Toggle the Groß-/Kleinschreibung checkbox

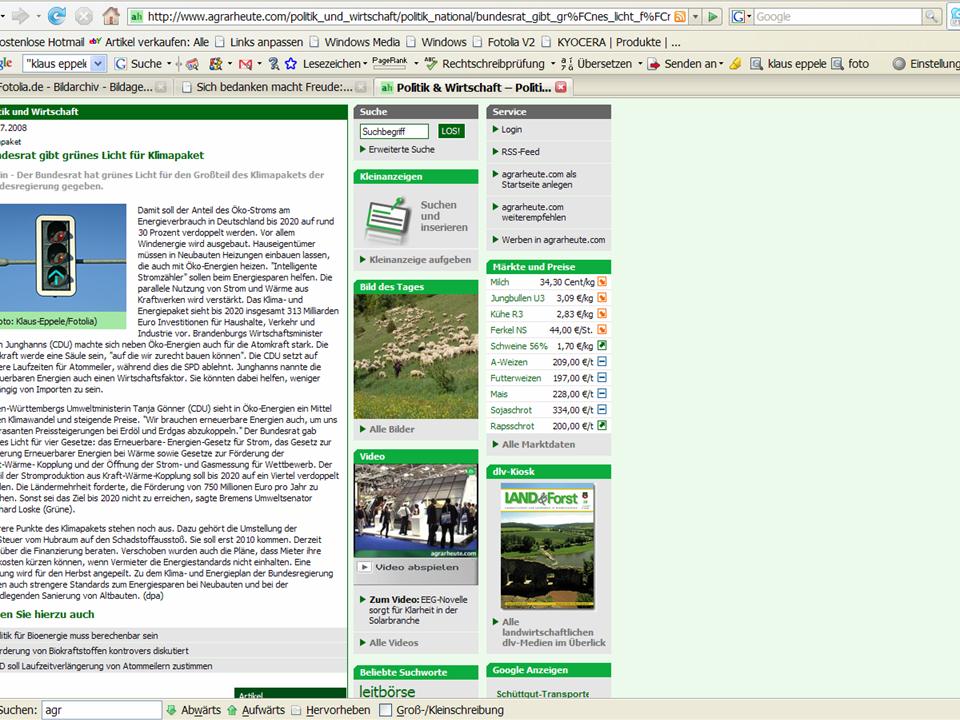pyautogui.click(x=386, y=710)
